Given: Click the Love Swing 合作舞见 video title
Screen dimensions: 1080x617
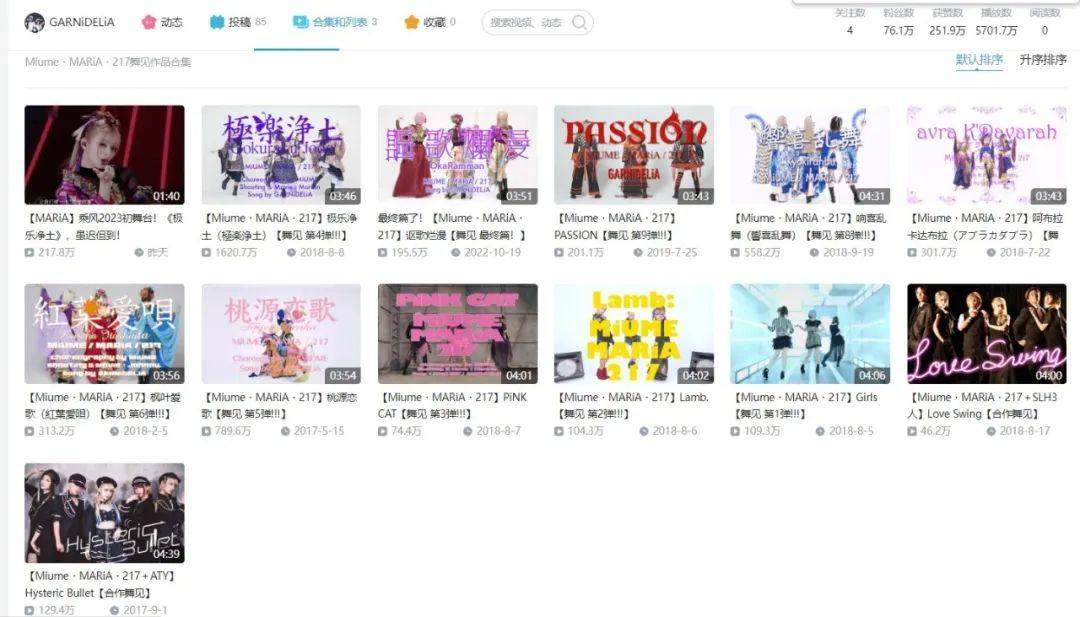Looking at the screenshot, I should point(982,406).
